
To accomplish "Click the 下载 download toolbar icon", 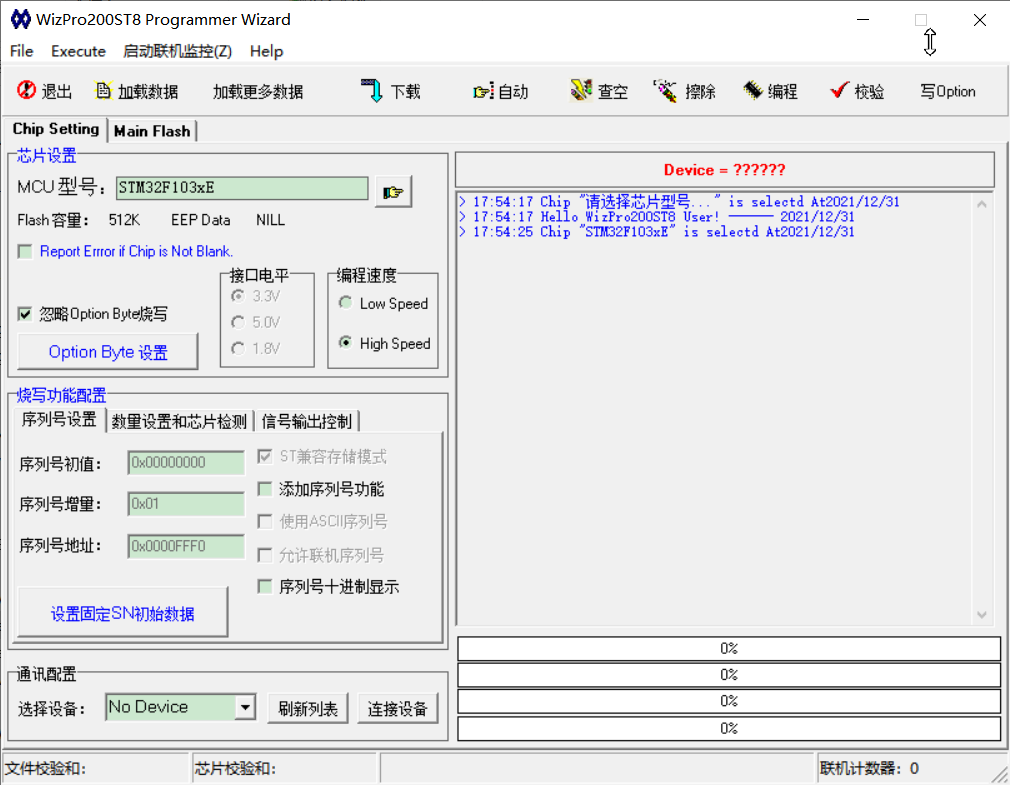I will click(372, 91).
